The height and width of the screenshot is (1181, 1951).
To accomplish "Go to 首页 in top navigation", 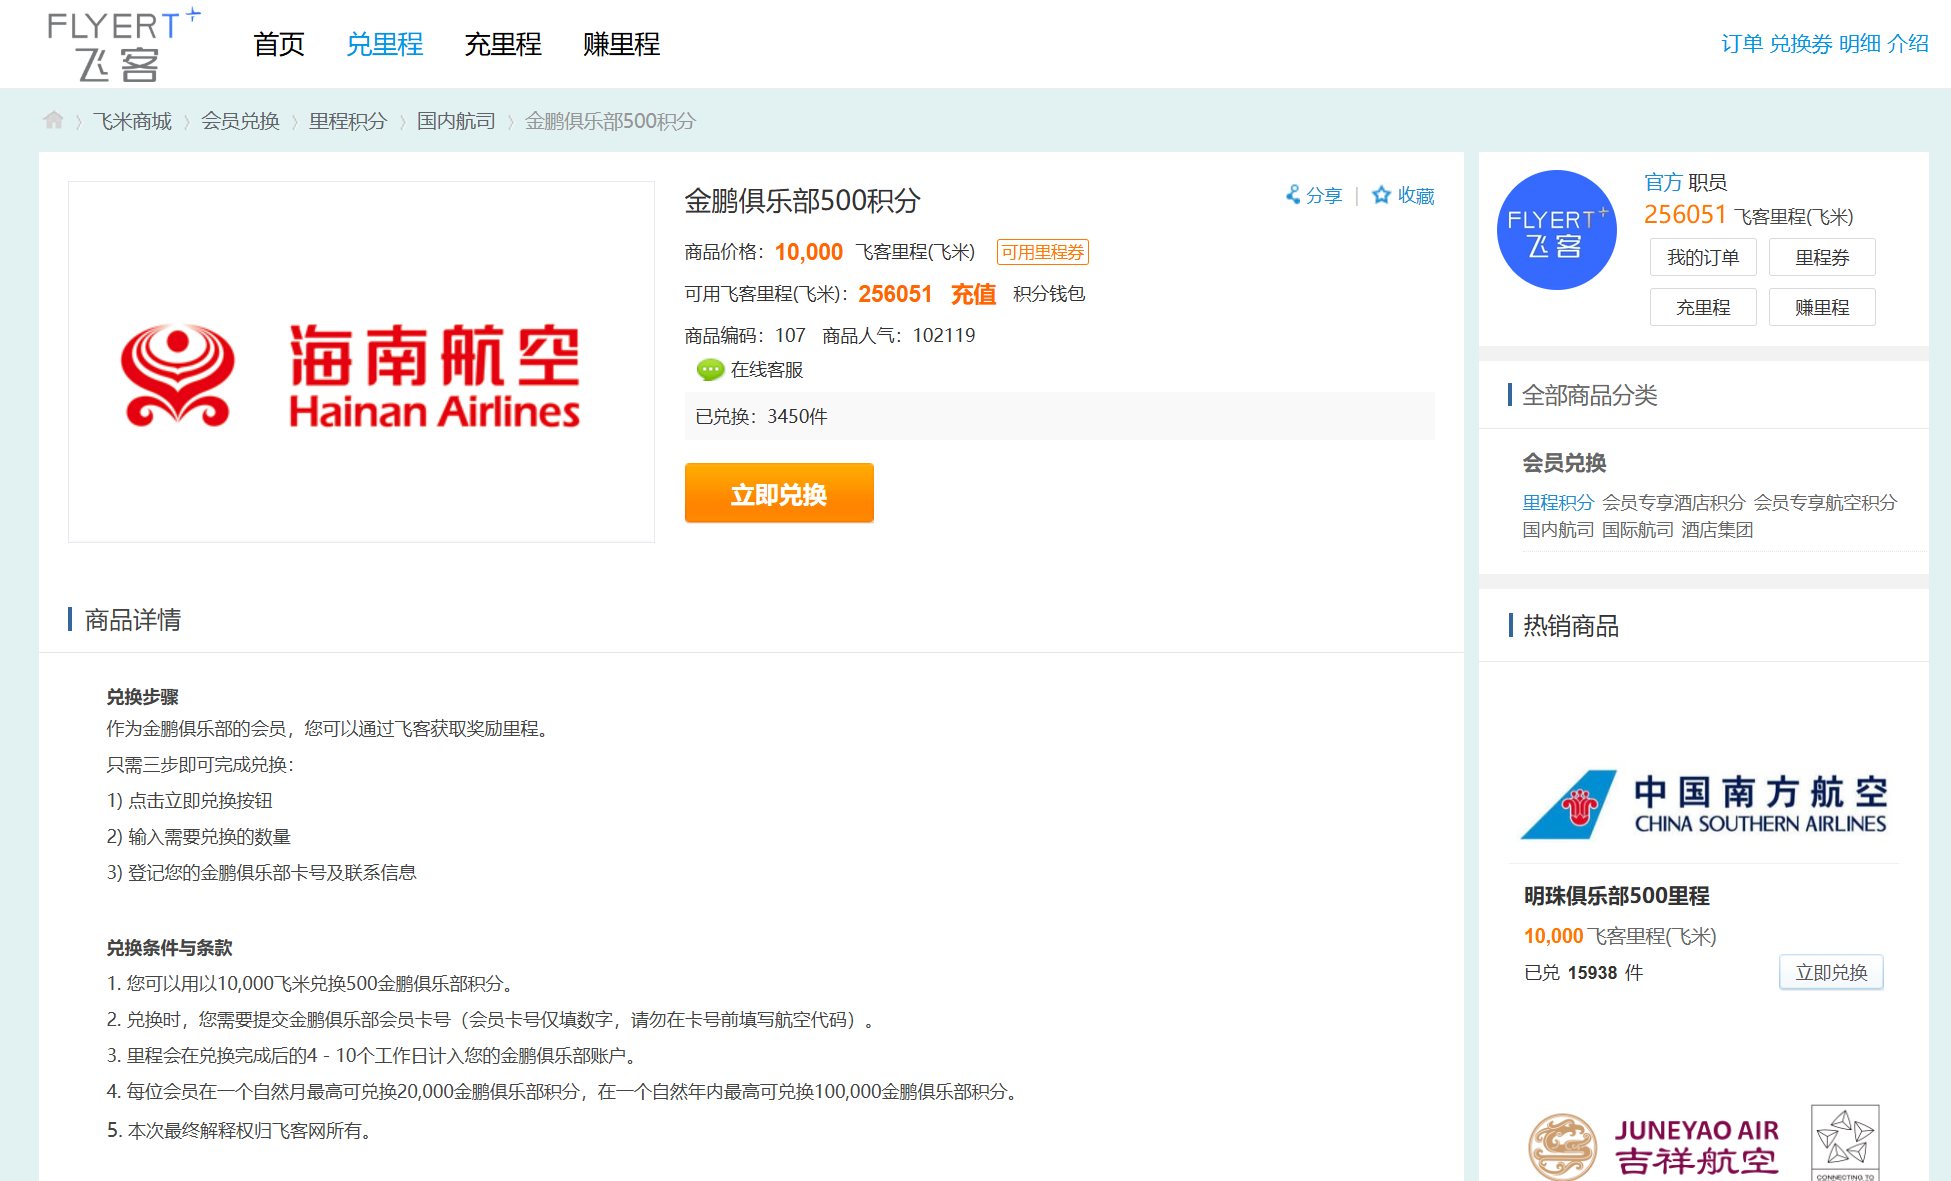I will click(x=279, y=44).
